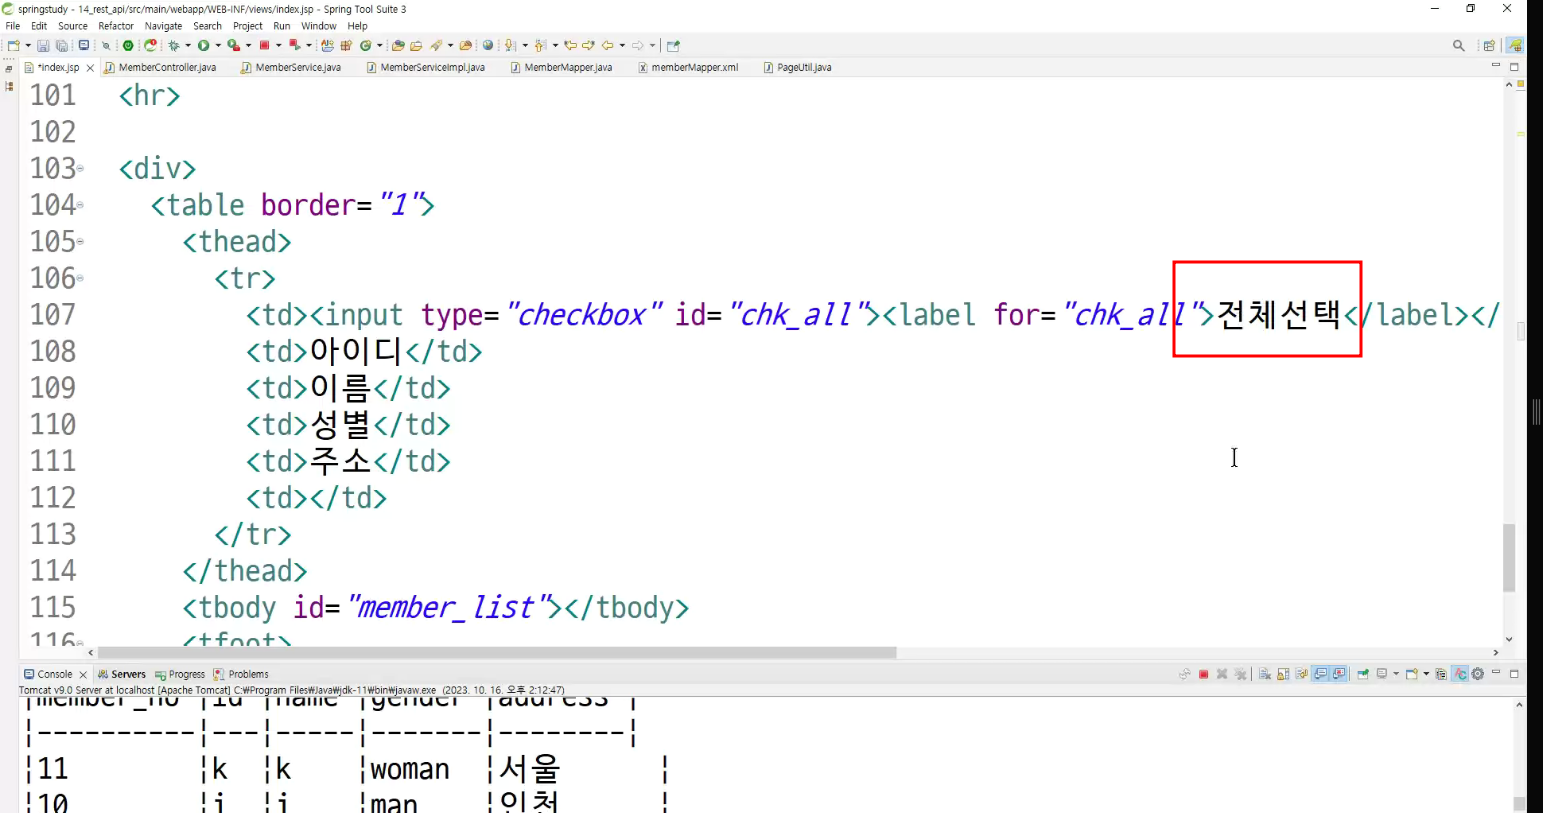
Task: Click the flashlight Search toolbar icon
Action: point(436,46)
